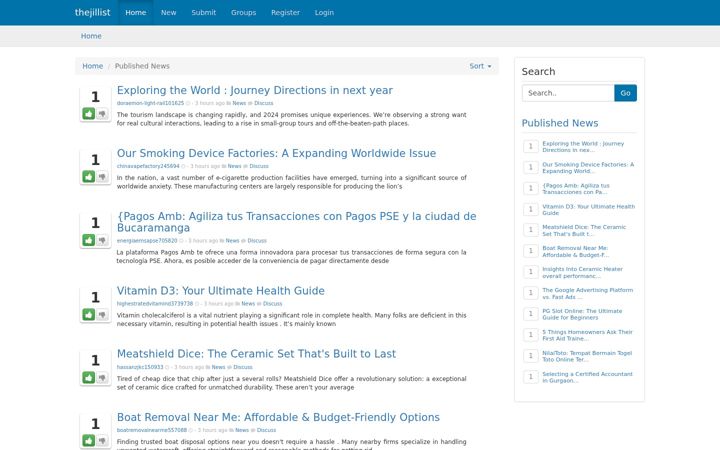Viewport: 720px width, 450px height.
Task: Click Home in the Published News breadcrumb
Action: tap(92, 66)
